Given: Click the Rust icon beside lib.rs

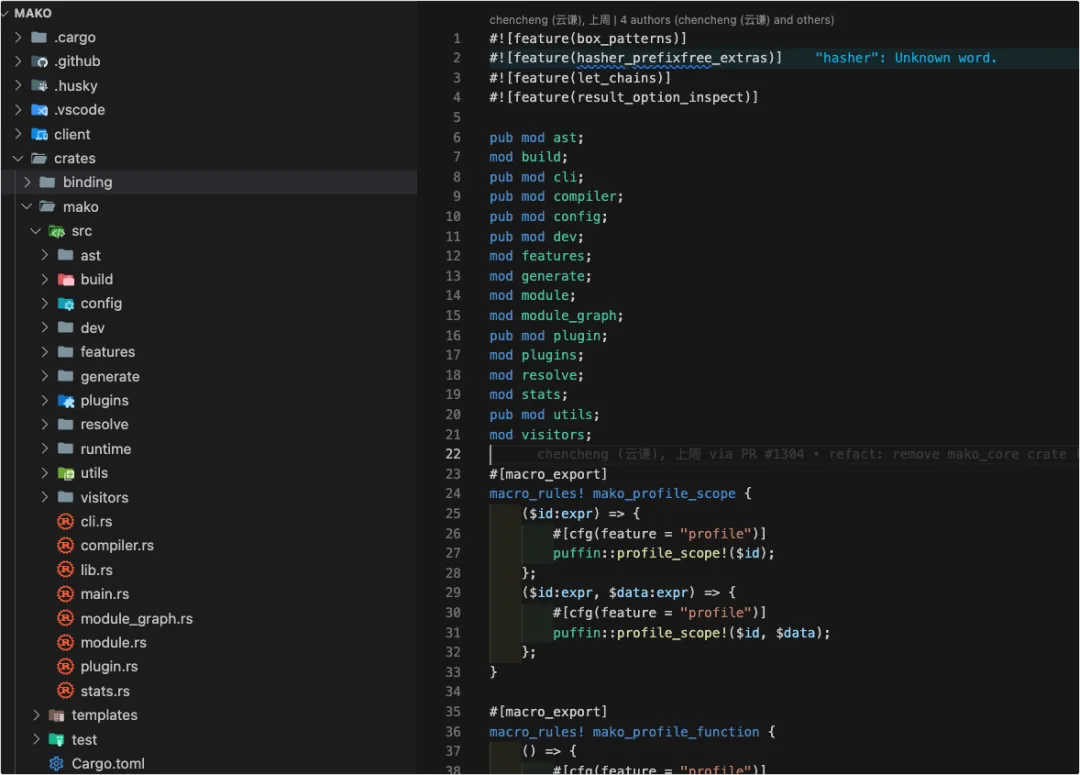Looking at the screenshot, I should click(x=65, y=570).
